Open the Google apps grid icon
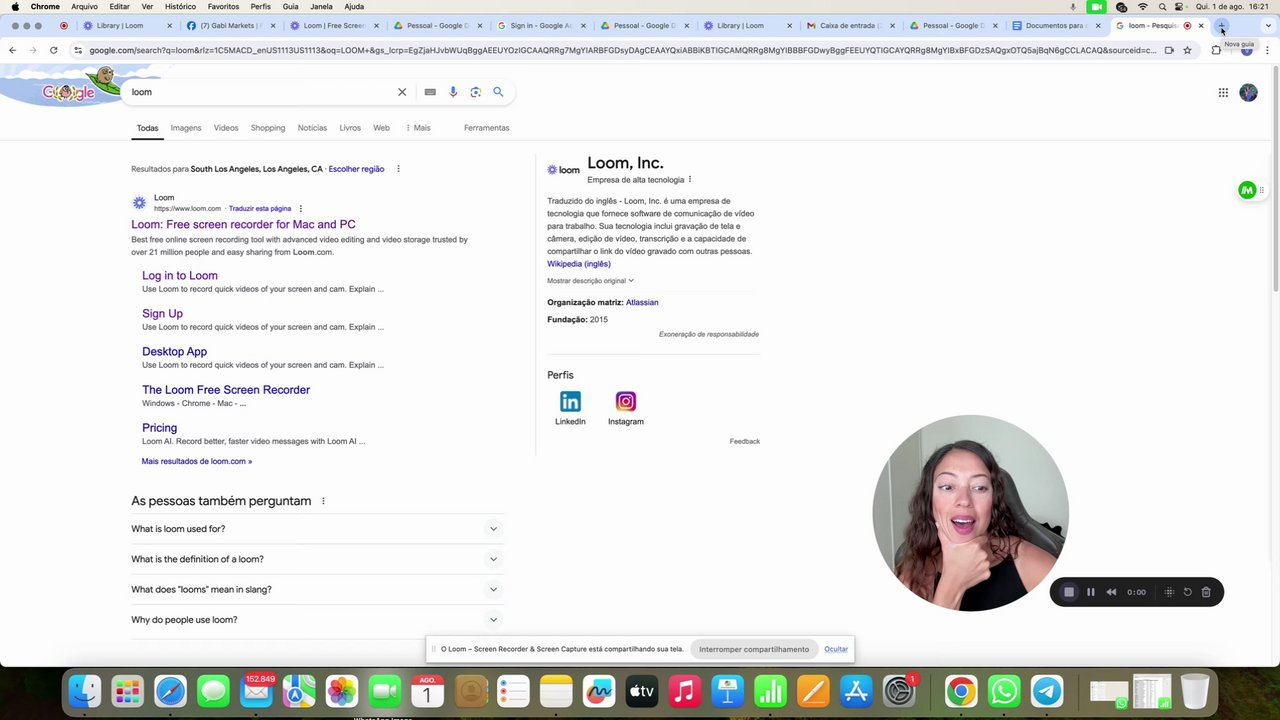This screenshot has height=720, width=1280. tap(1223, 92)
